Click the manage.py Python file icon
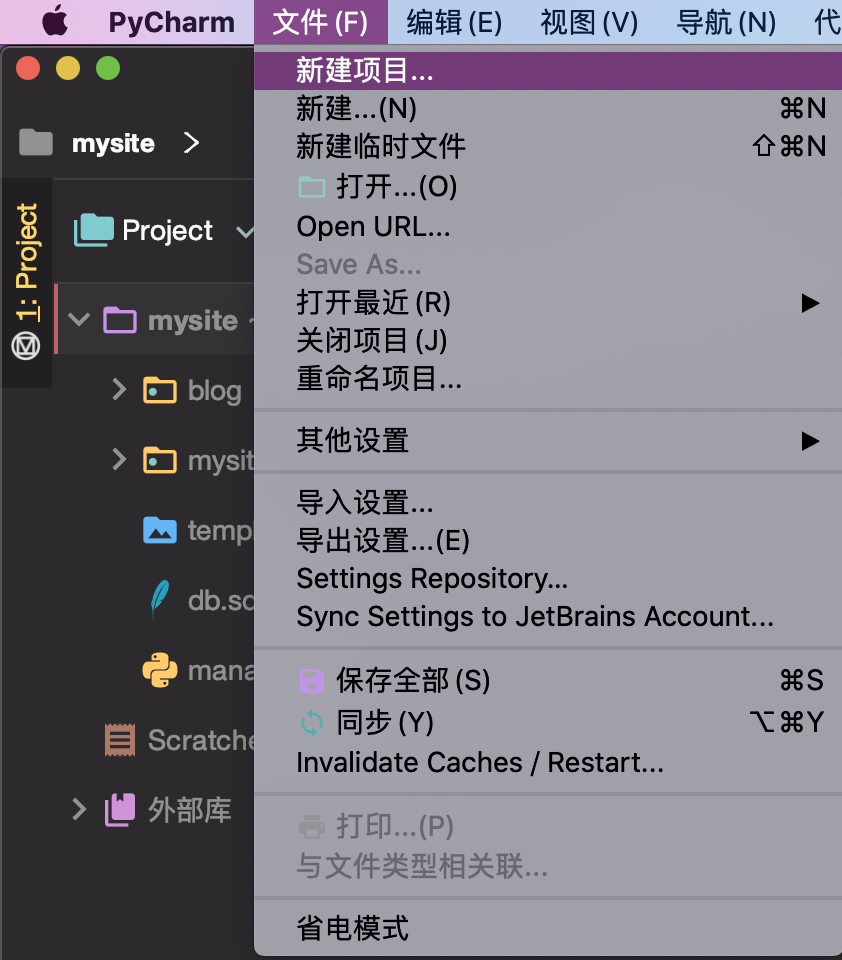842x960 pixels. pyautogui.click(x=160, y=670)
